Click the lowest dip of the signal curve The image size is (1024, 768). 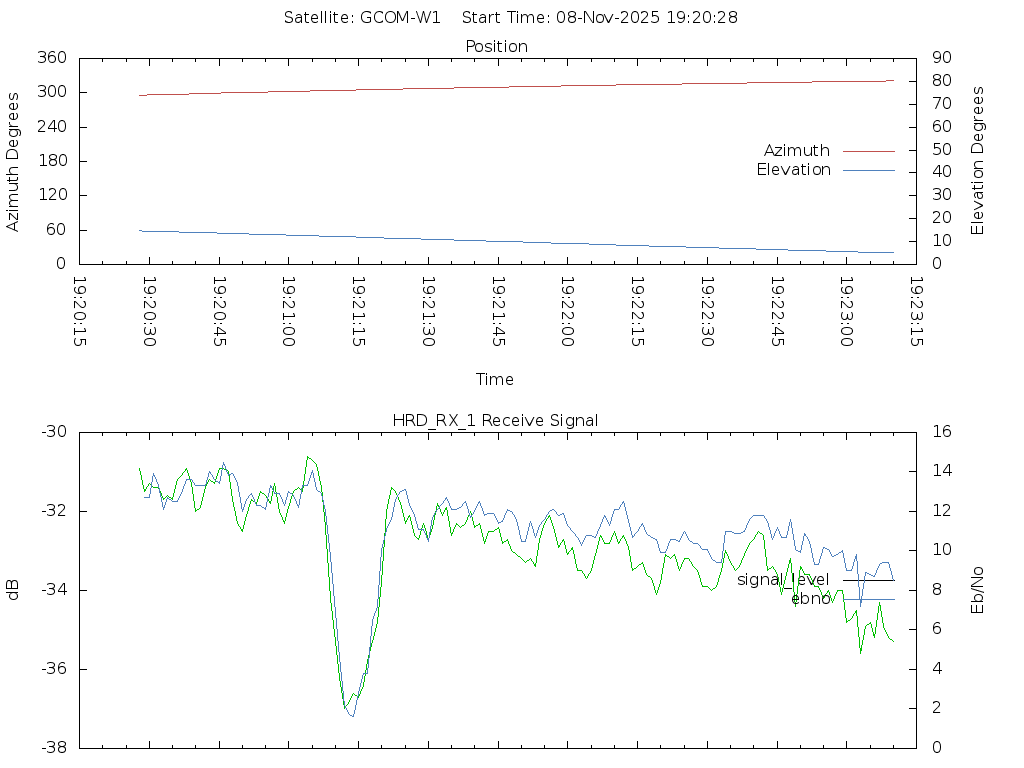click(x=351, y=714)
